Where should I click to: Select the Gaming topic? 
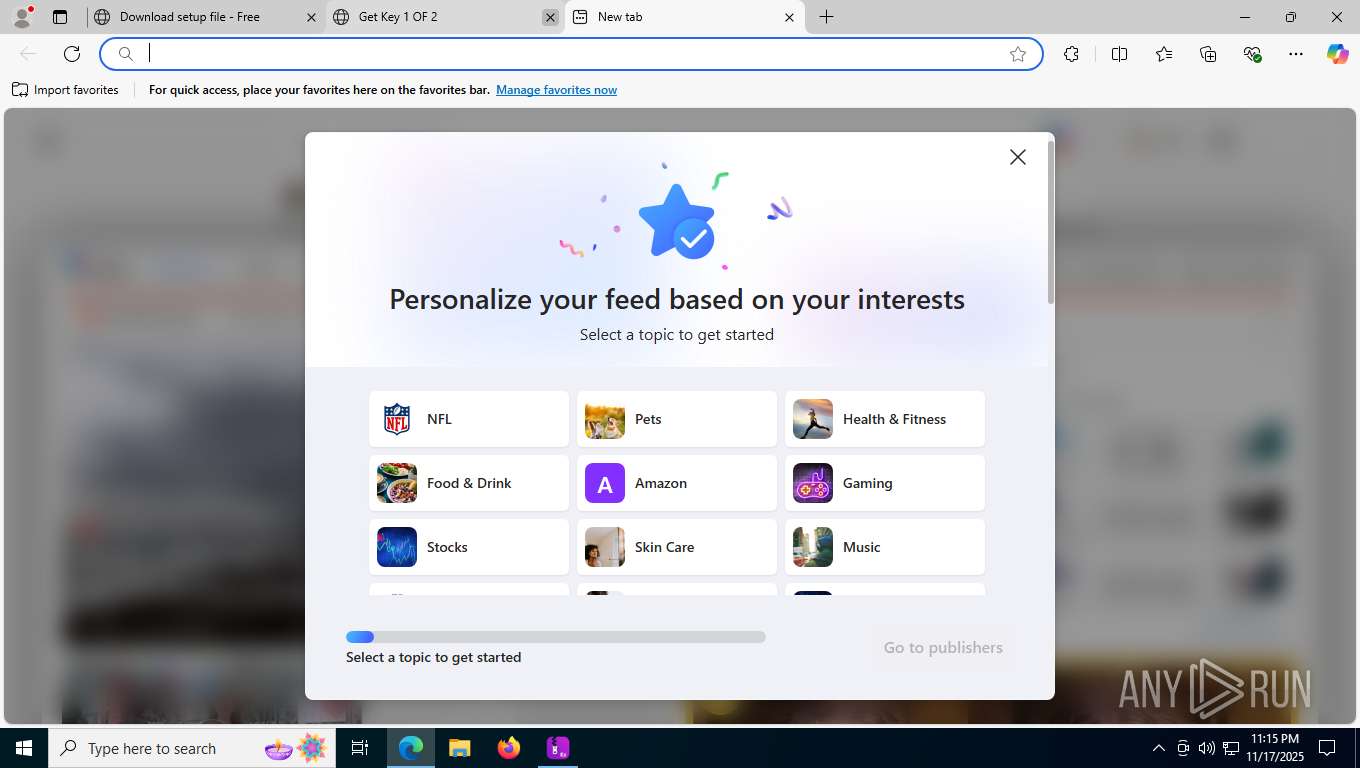coord(885,483)
